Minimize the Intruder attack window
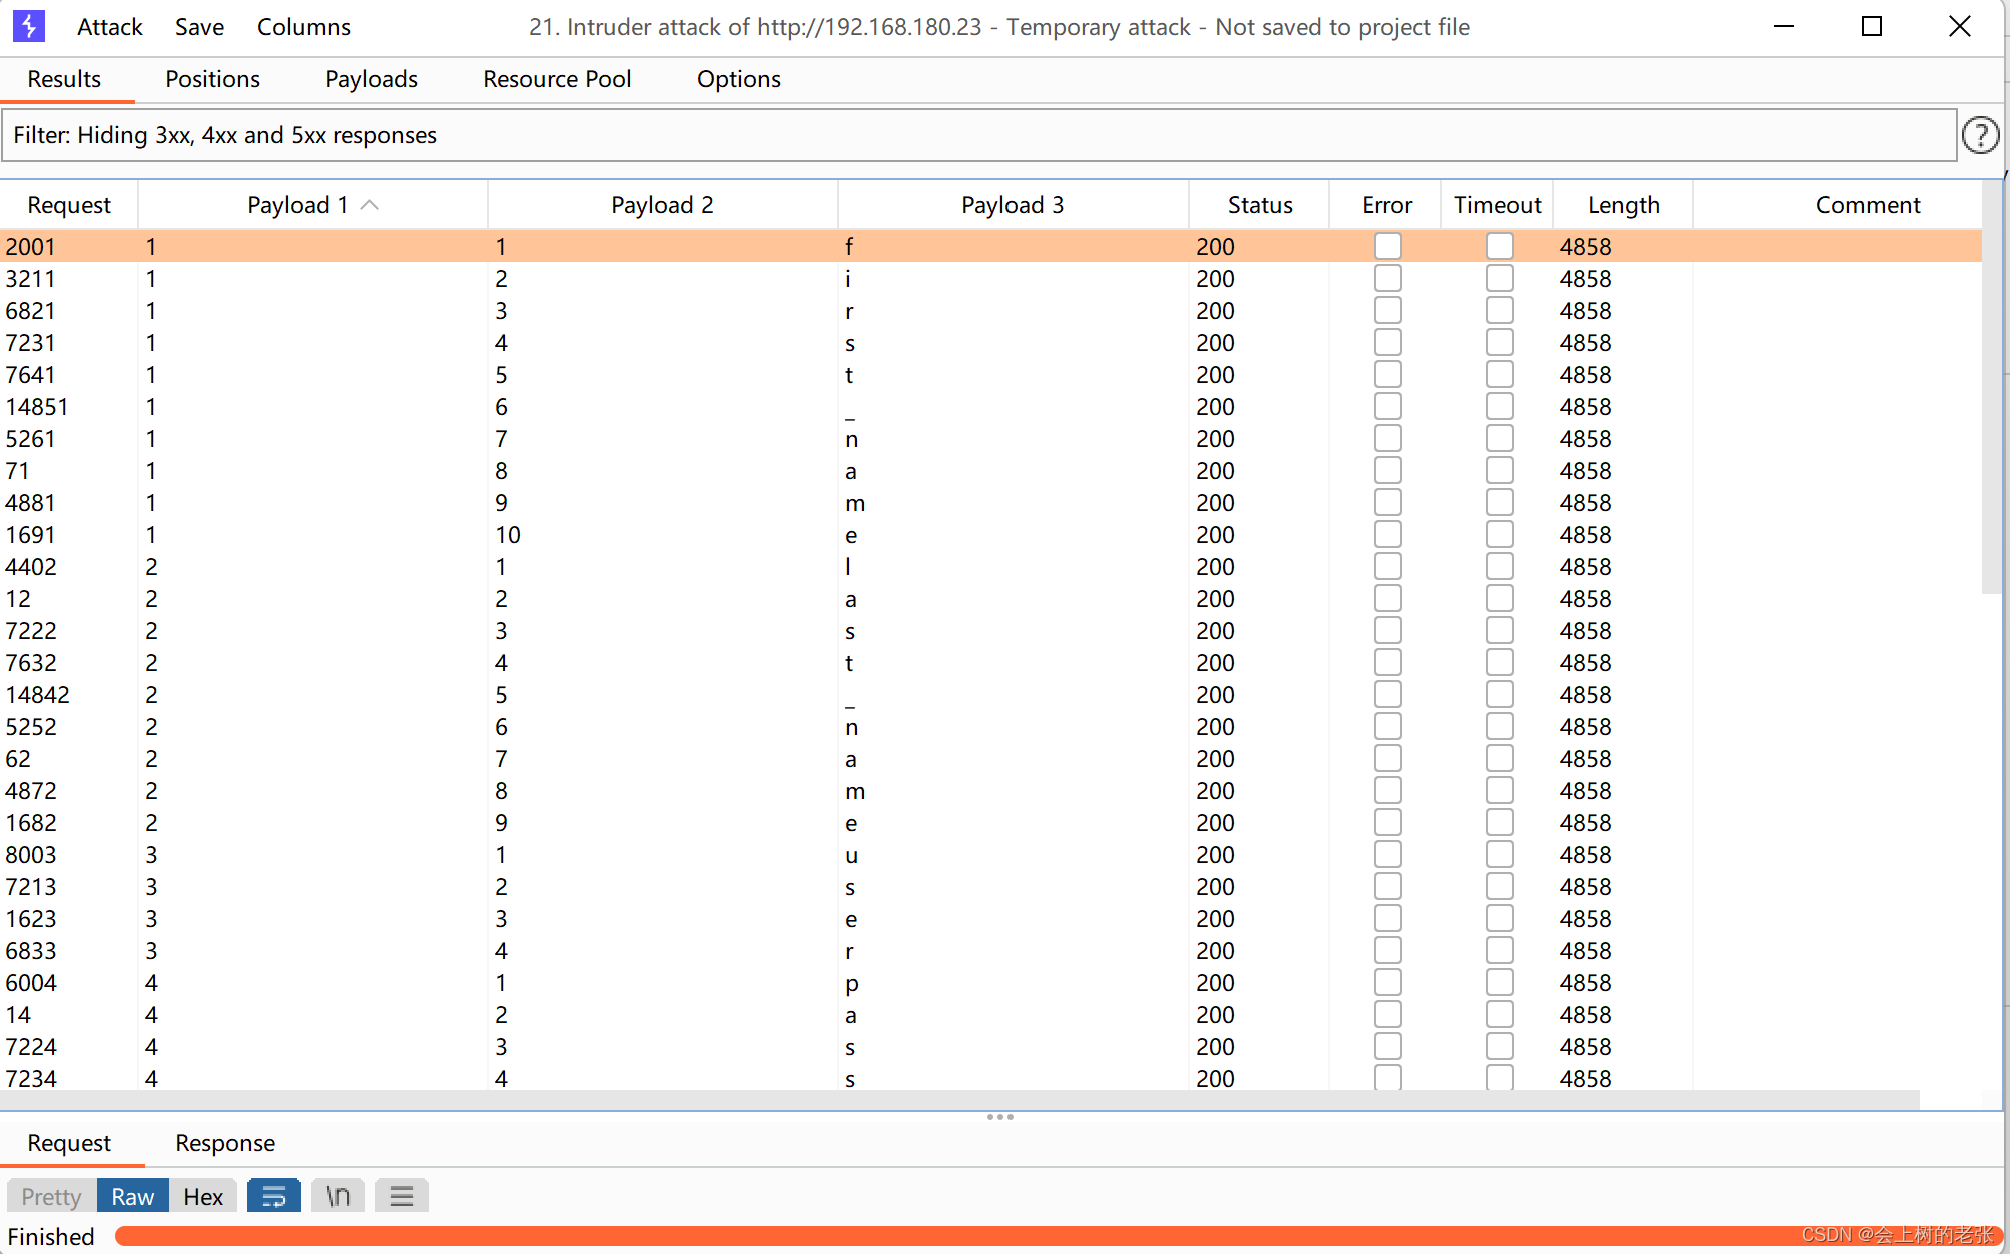Image resolution: width=2010 pixels, height=1254 pixels. [x=1784, y=27]
